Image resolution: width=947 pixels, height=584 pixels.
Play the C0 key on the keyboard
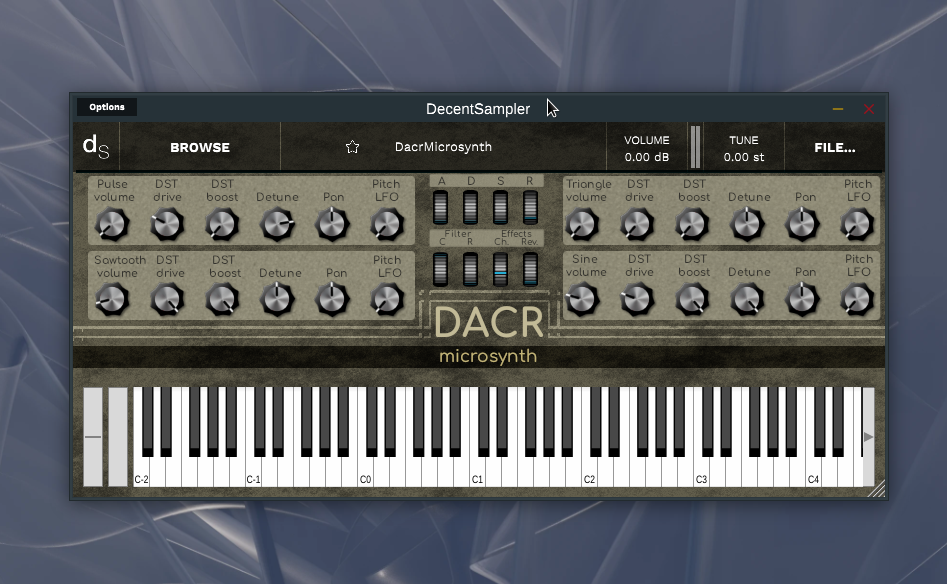click(x=365, y=472)
